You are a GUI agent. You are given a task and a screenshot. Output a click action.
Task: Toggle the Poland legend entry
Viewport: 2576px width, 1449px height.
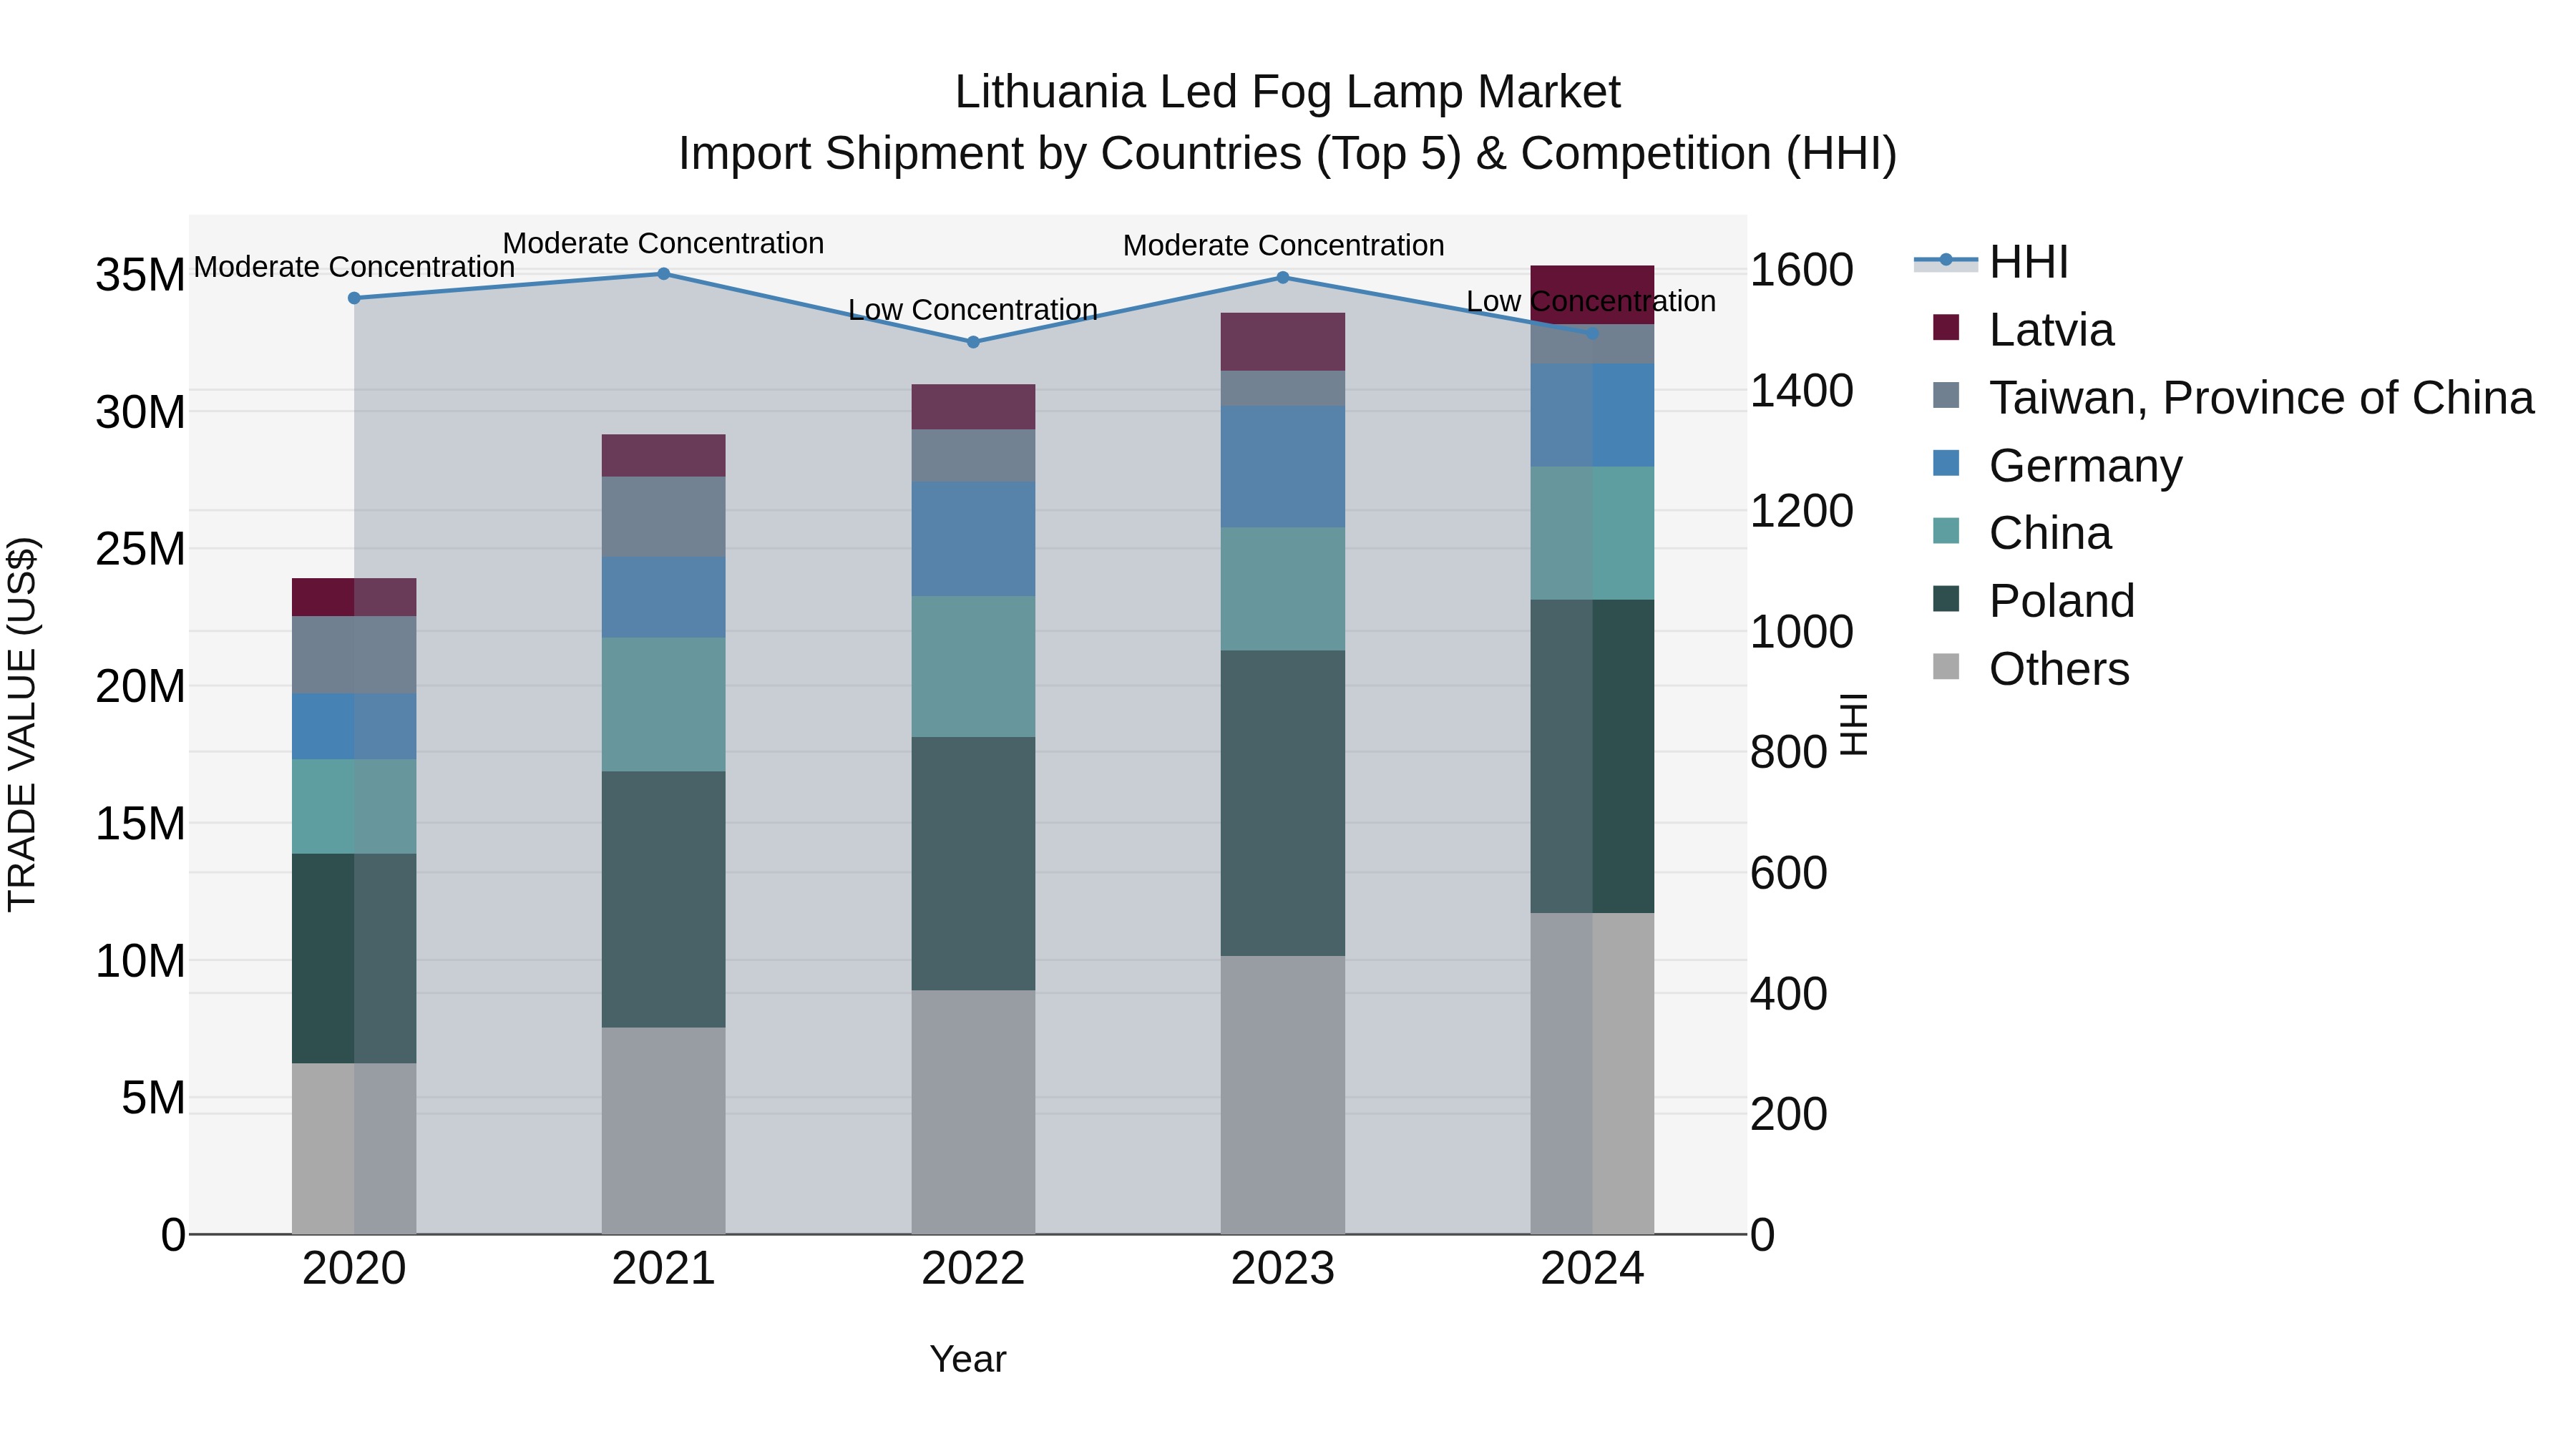2033,600
